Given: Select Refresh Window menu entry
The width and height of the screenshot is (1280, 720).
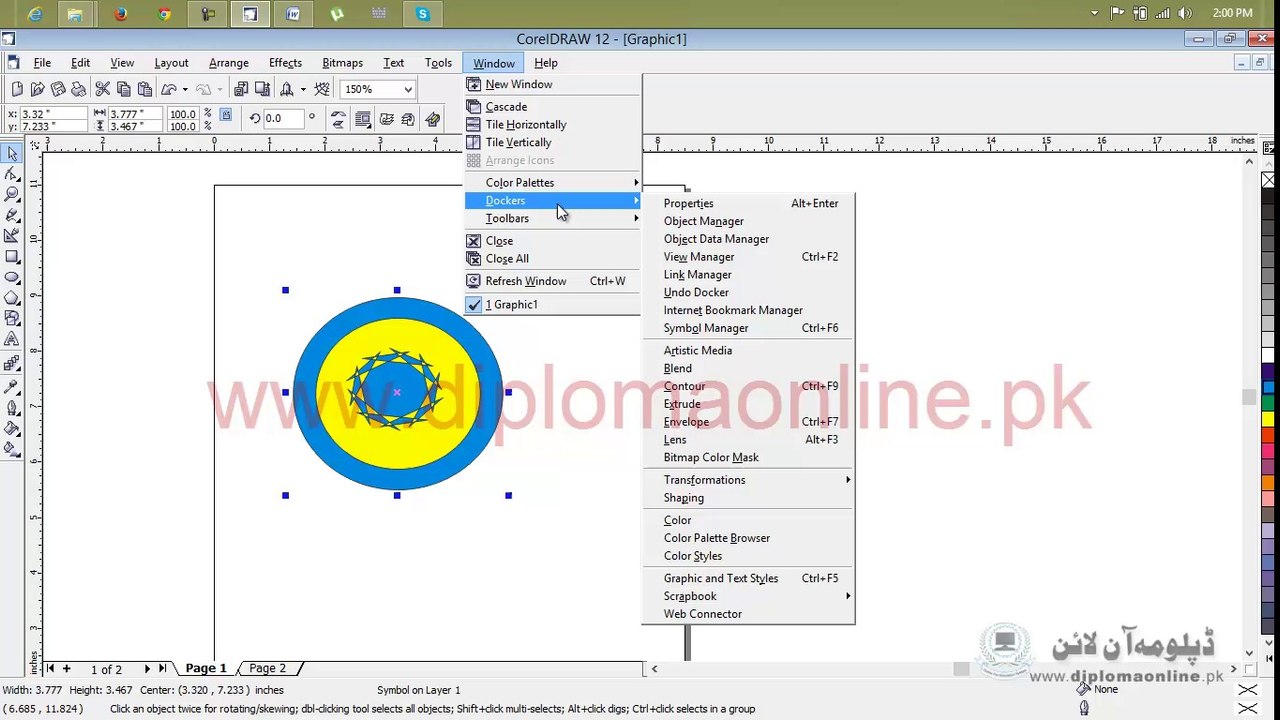Looking at the screenshot, I should point(552,281).
